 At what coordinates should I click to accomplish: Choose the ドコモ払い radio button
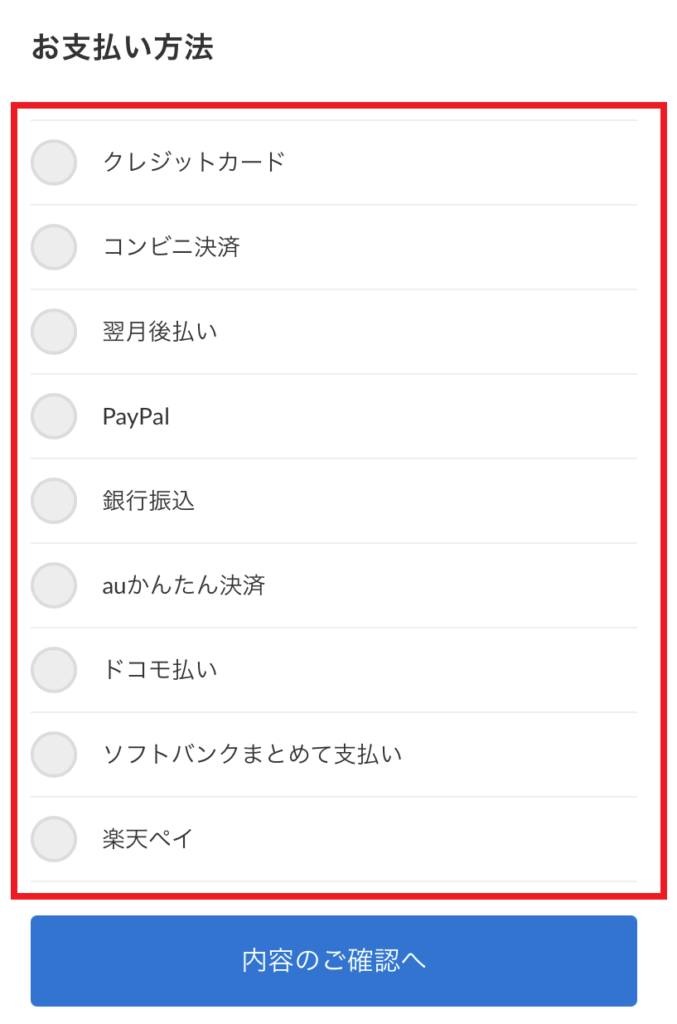(x=54, y=669)
